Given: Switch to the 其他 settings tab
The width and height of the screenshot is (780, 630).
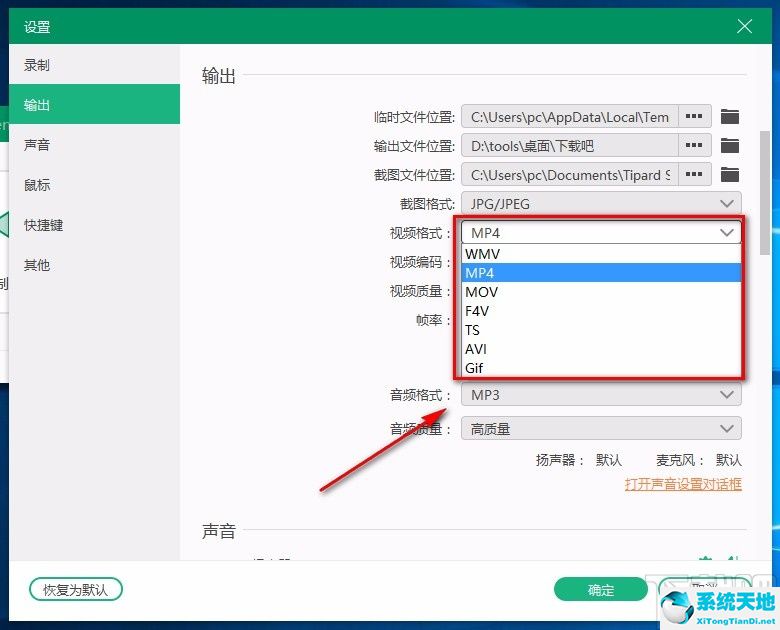Looking at the screenshot, I should tap(95, 265).
